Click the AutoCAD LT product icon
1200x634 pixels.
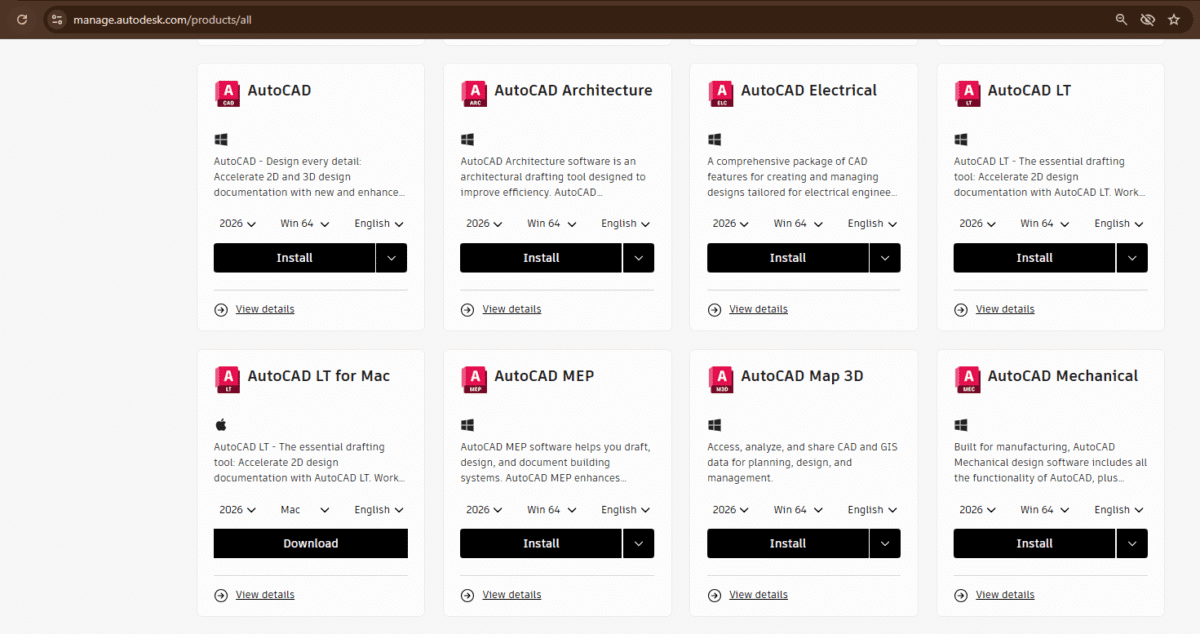coord(967,91)
